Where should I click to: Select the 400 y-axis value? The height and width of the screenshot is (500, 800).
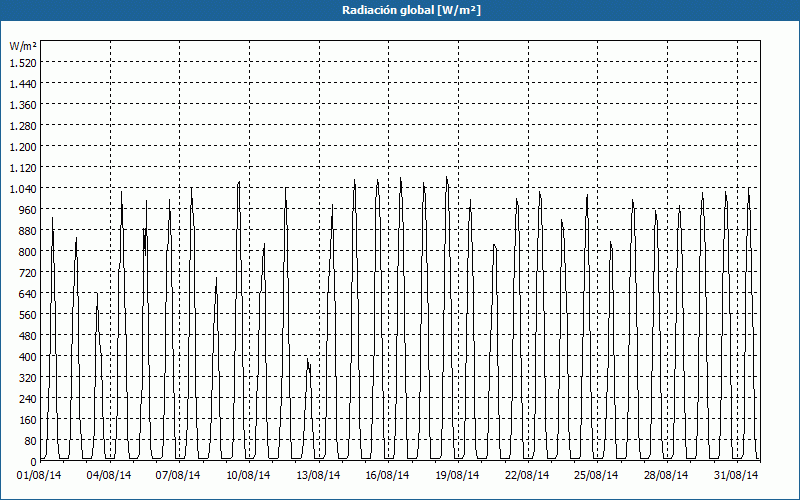[x=28, y=357]
